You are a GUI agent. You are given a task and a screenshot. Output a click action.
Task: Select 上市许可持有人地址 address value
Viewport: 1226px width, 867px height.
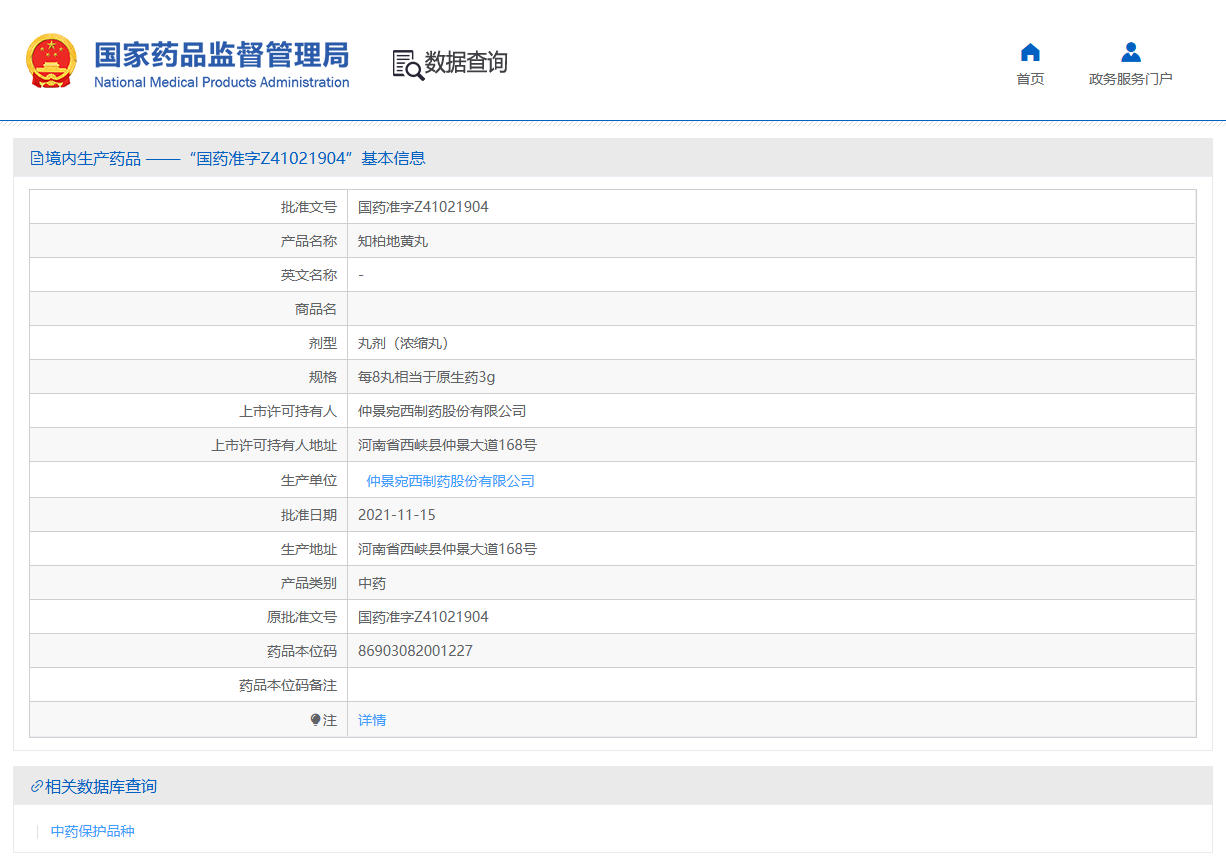[447, 445]
